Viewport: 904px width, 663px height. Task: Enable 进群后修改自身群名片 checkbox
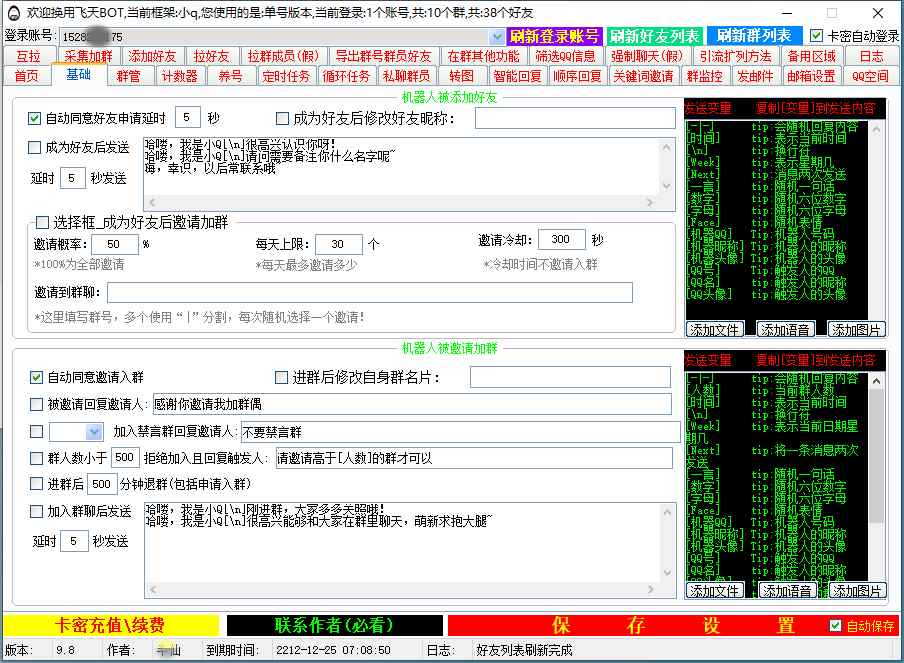281,377
